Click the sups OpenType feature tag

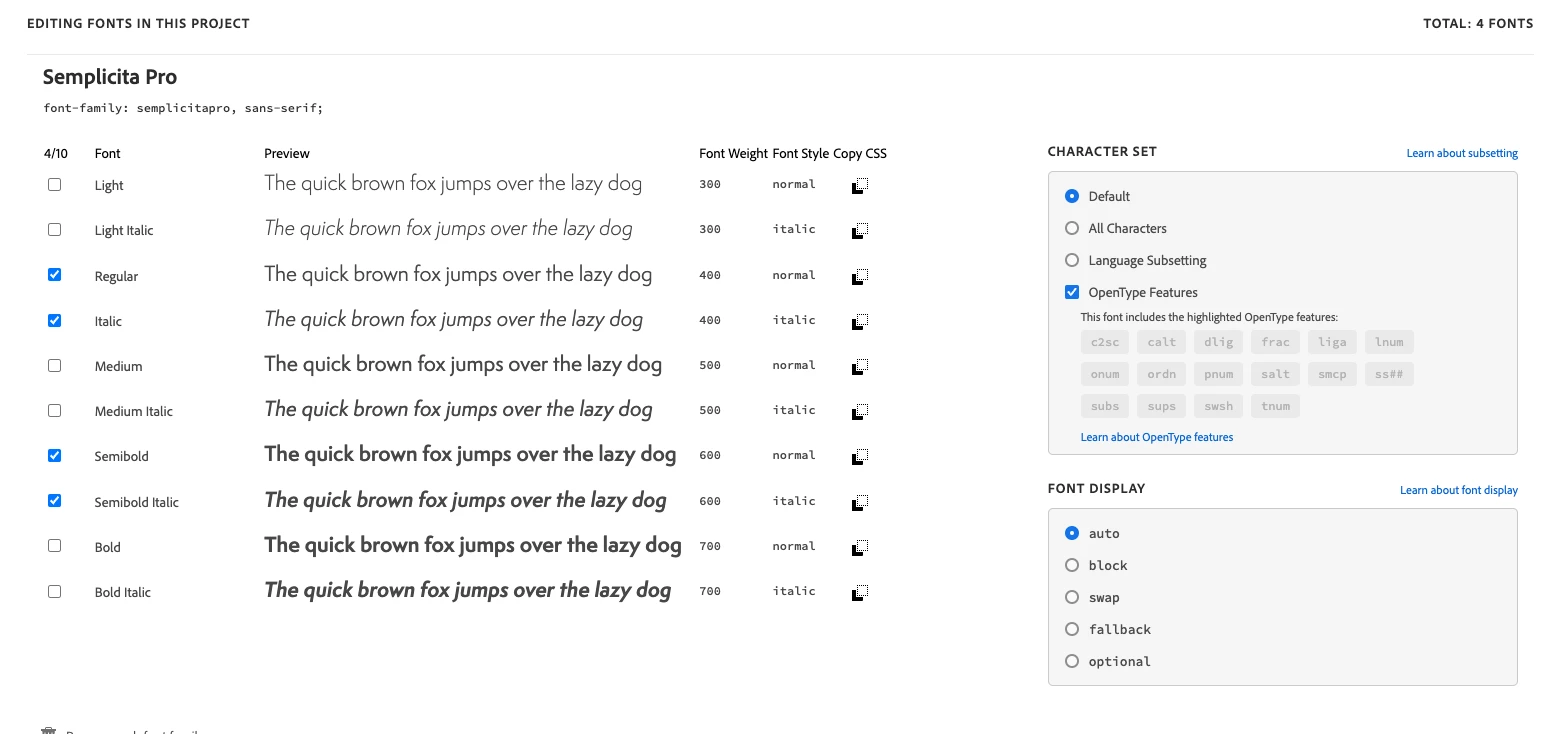pos(1162,406)
